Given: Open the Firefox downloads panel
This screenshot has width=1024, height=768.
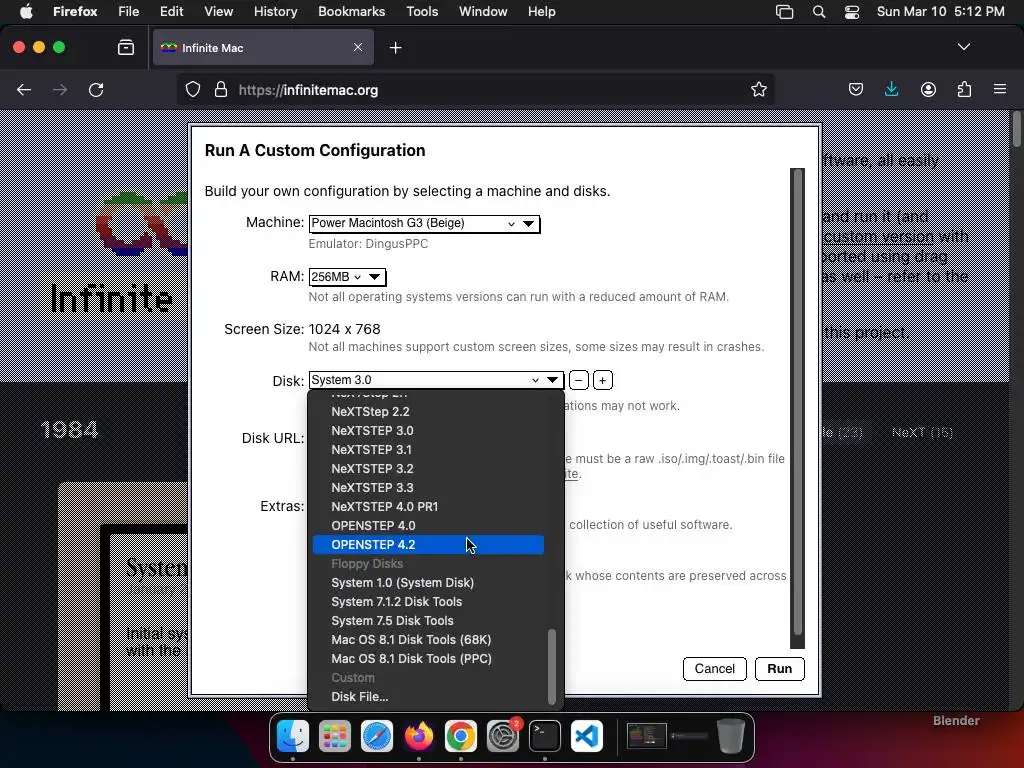Looking at the screenshot, I should (x=891, y=89).
